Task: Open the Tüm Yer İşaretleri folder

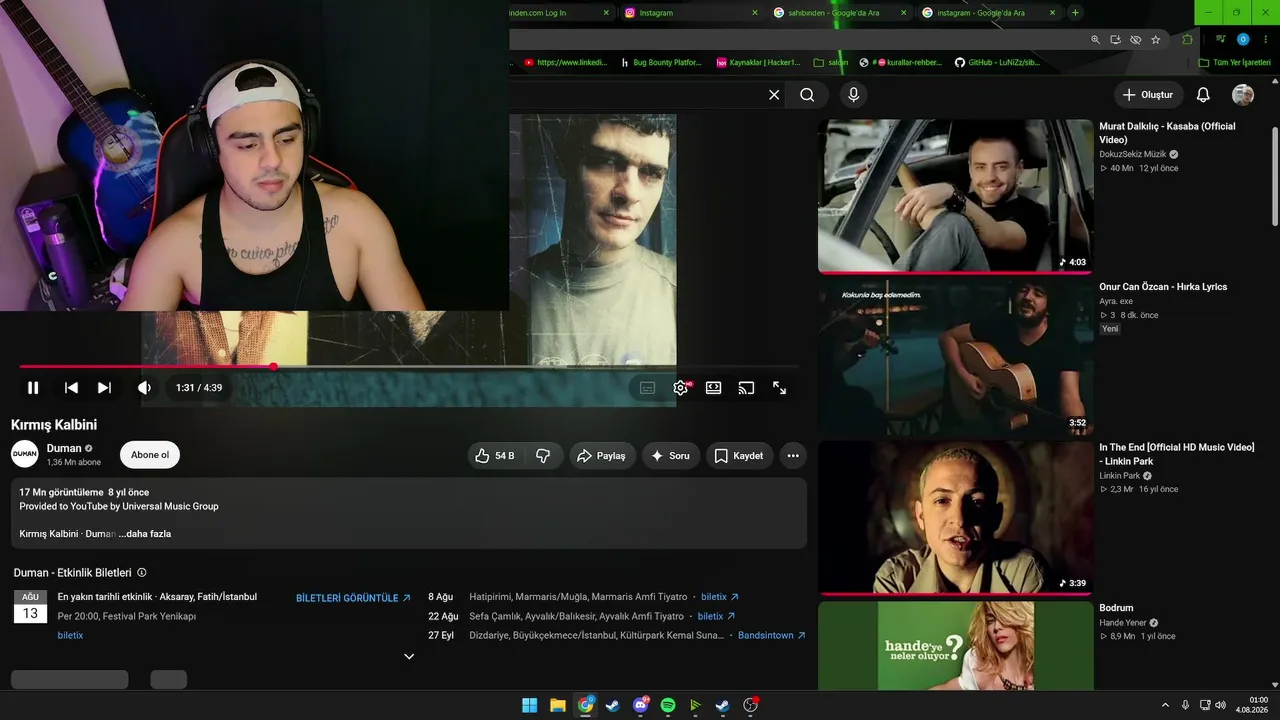Action: coord(1235,62)
